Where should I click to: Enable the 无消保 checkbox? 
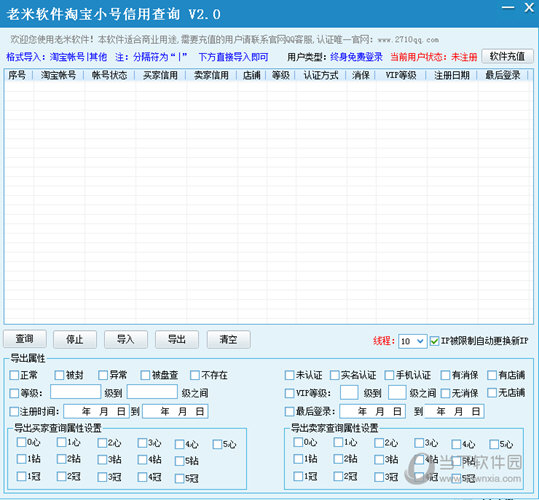pos(445,393)
